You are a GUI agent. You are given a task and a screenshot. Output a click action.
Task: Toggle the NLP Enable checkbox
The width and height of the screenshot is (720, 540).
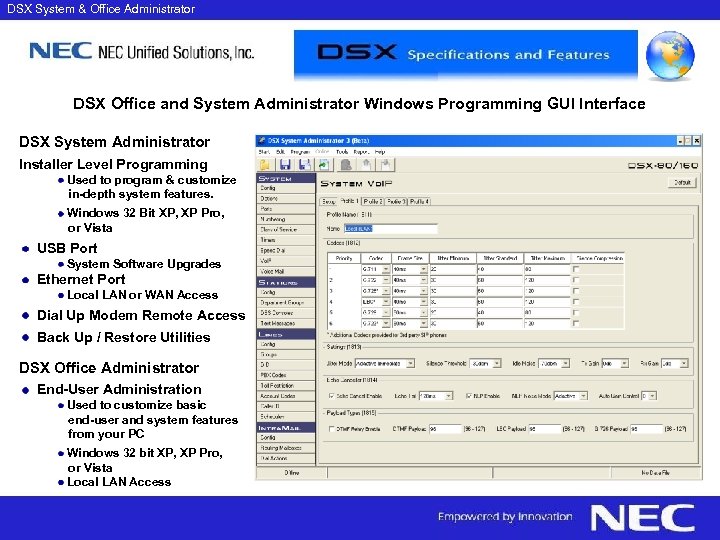coord(469,396)
